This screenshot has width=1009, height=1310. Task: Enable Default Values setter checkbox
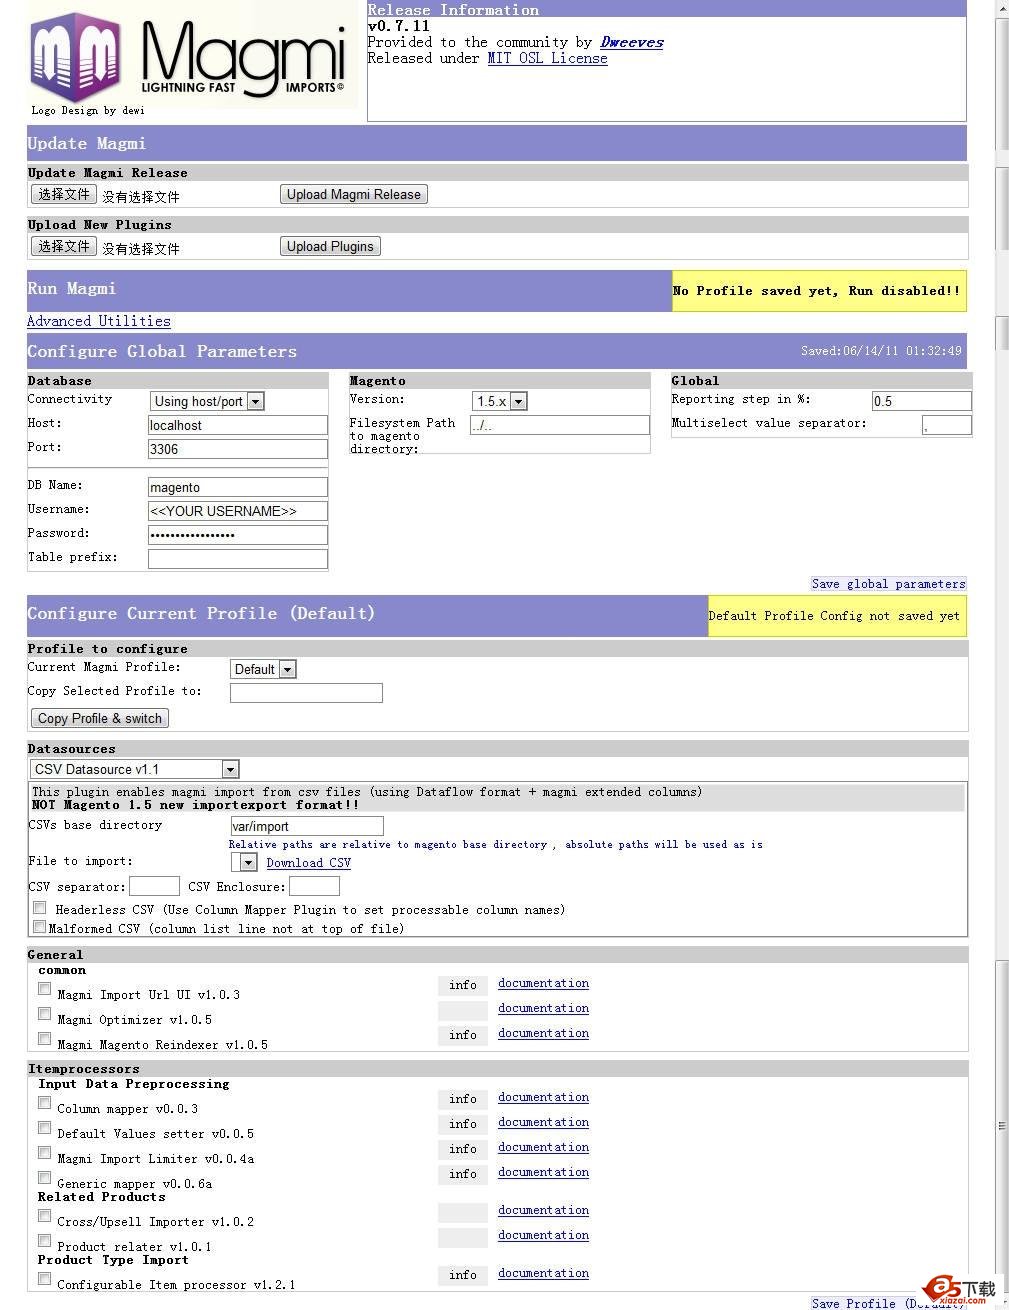[44, 1128]
